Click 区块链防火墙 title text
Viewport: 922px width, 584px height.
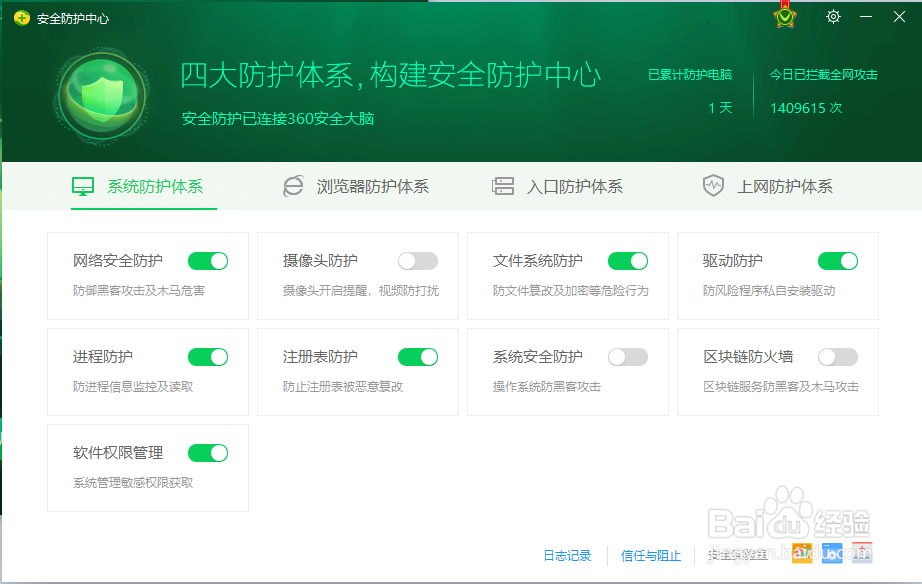point(748,356)
